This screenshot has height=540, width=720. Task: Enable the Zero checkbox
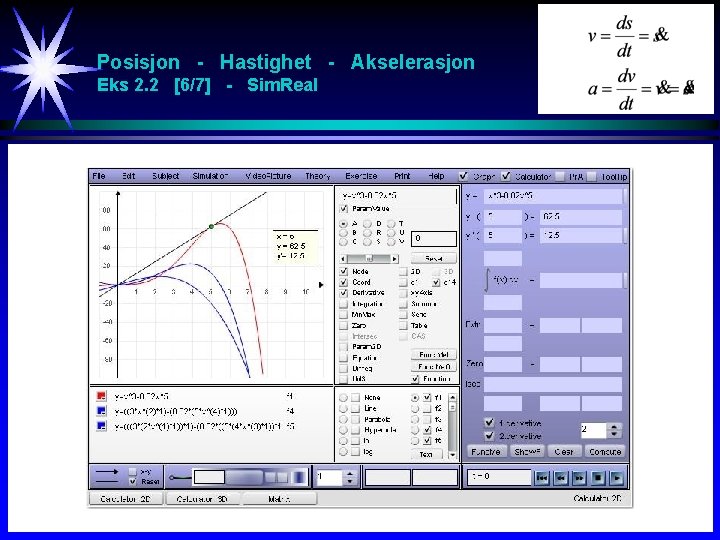[x=343, y=325]
